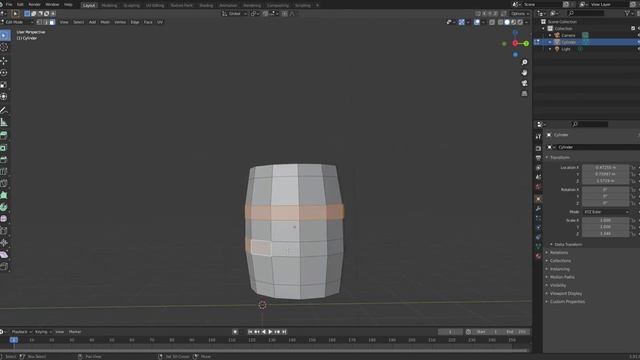Click the zoom view magnifier icon
The height and width of the screenshot is (360, 640).
tap(524, 62)
